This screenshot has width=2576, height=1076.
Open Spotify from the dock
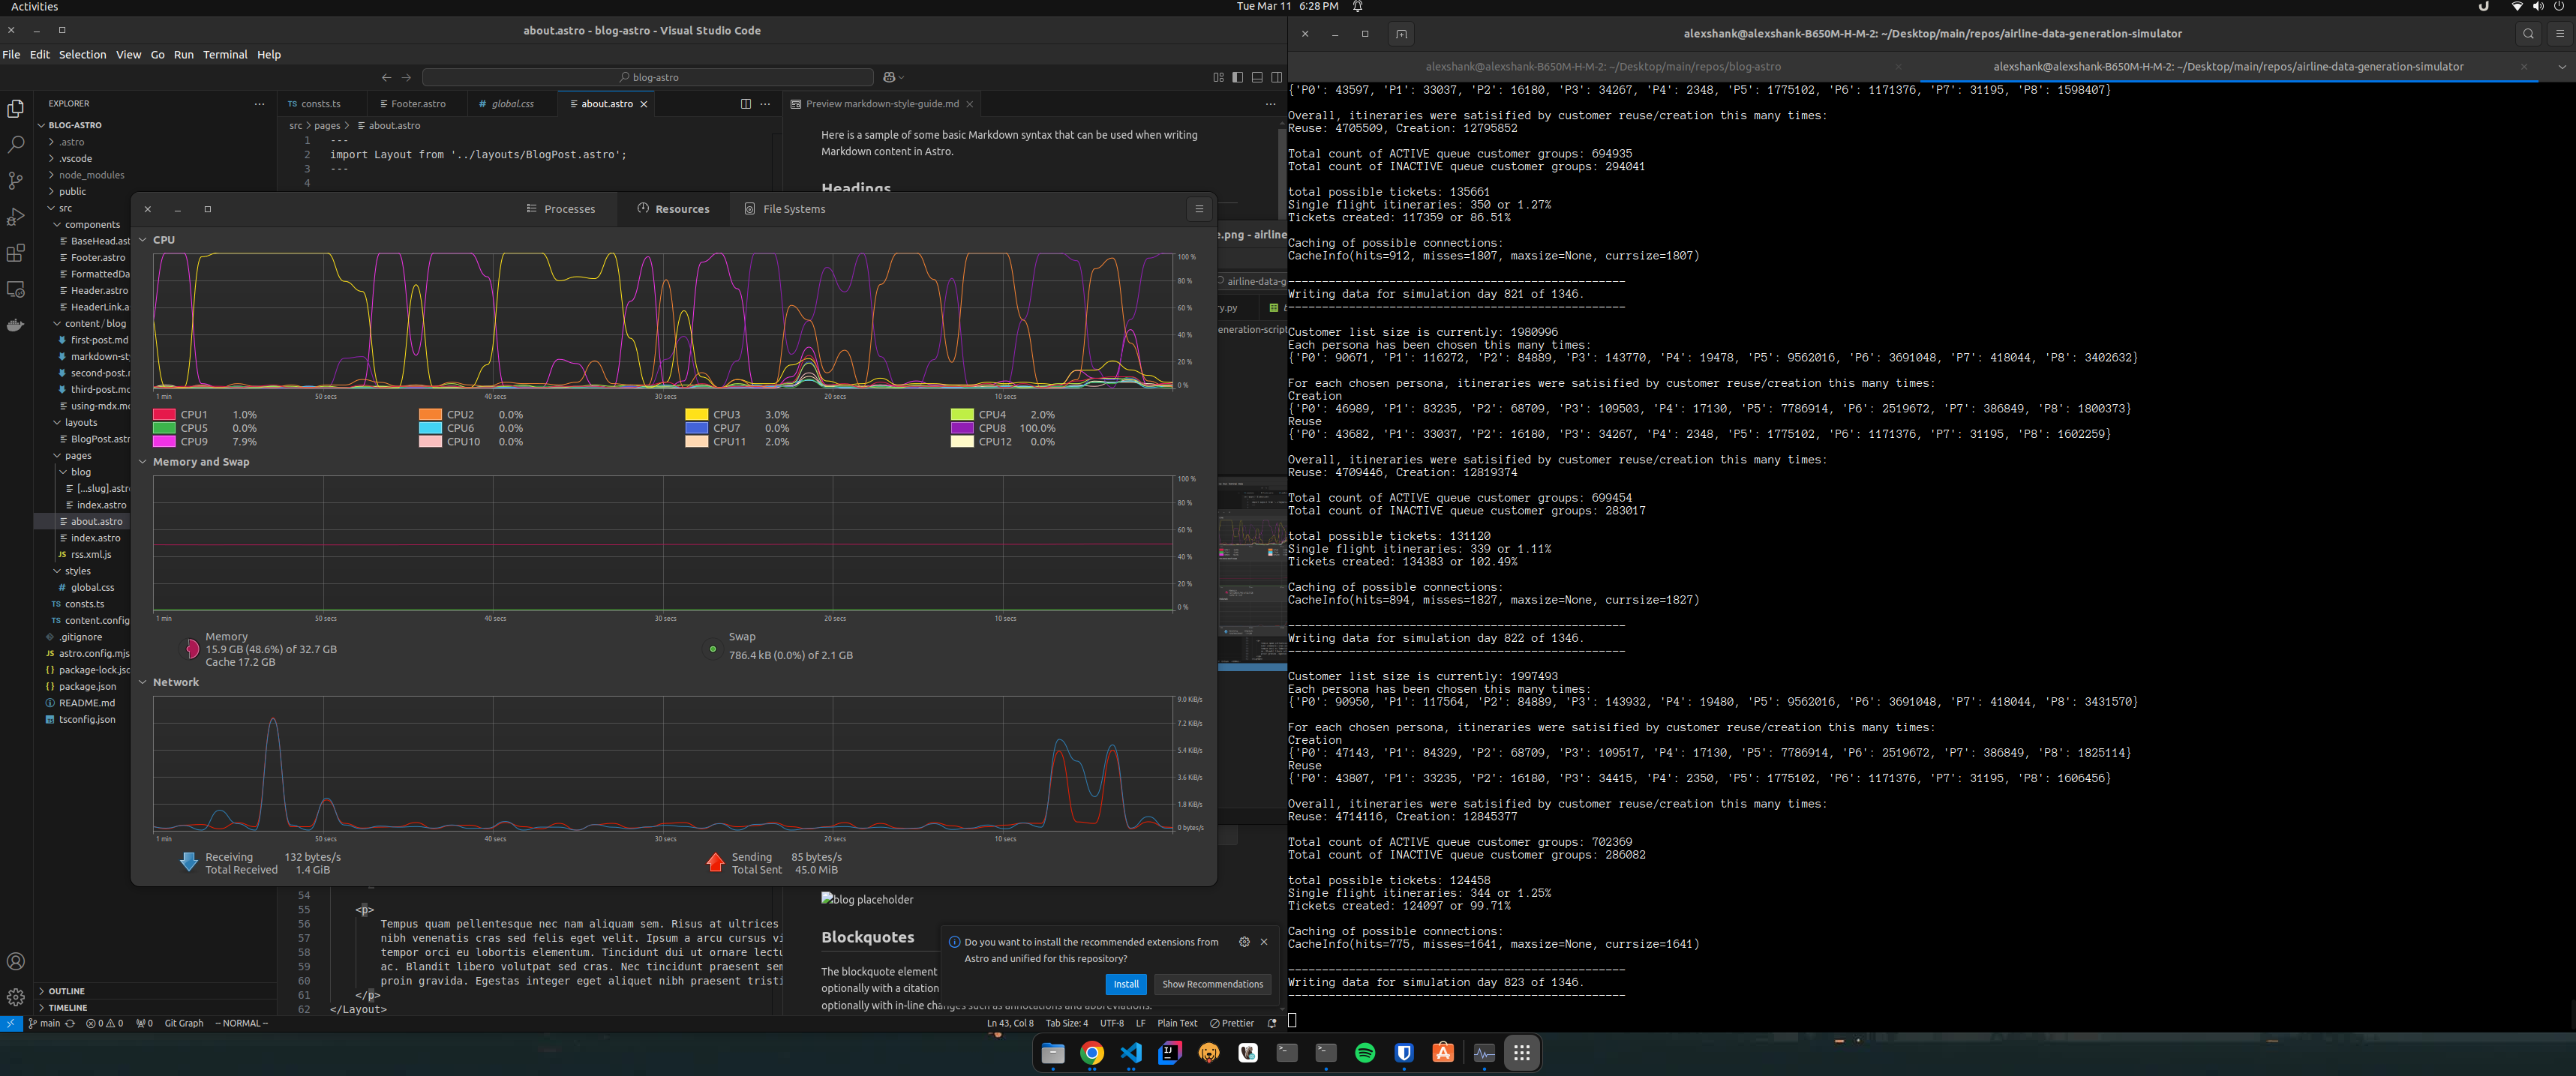pyautogui.click(x=1365, y=1053)
